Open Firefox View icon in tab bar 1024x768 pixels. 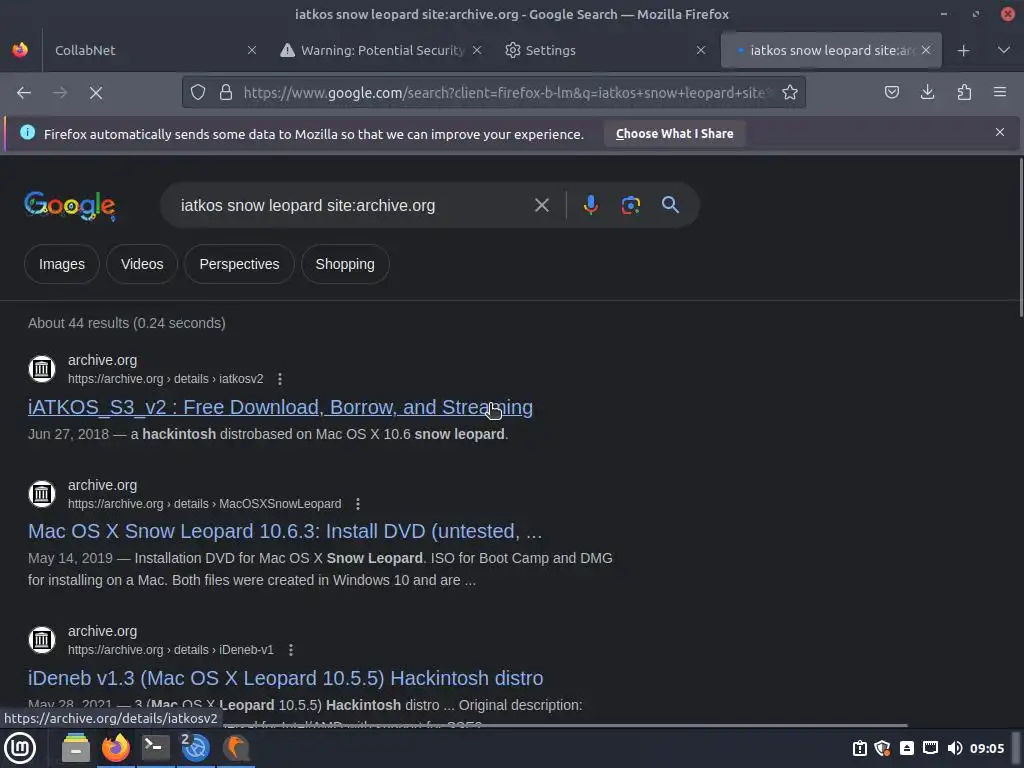point(20,50)
